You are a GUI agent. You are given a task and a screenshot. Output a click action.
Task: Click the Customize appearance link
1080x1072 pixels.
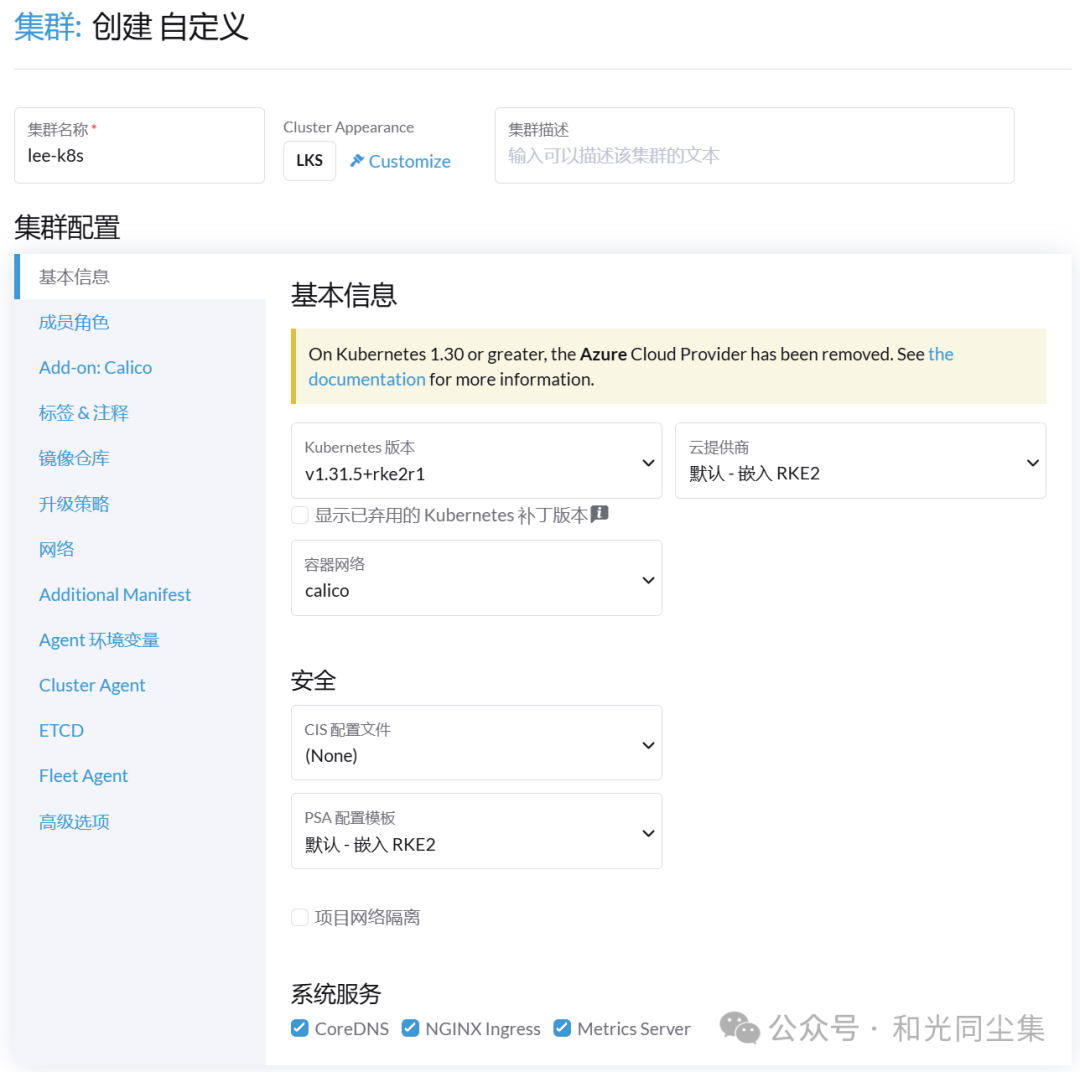[400, 161]
